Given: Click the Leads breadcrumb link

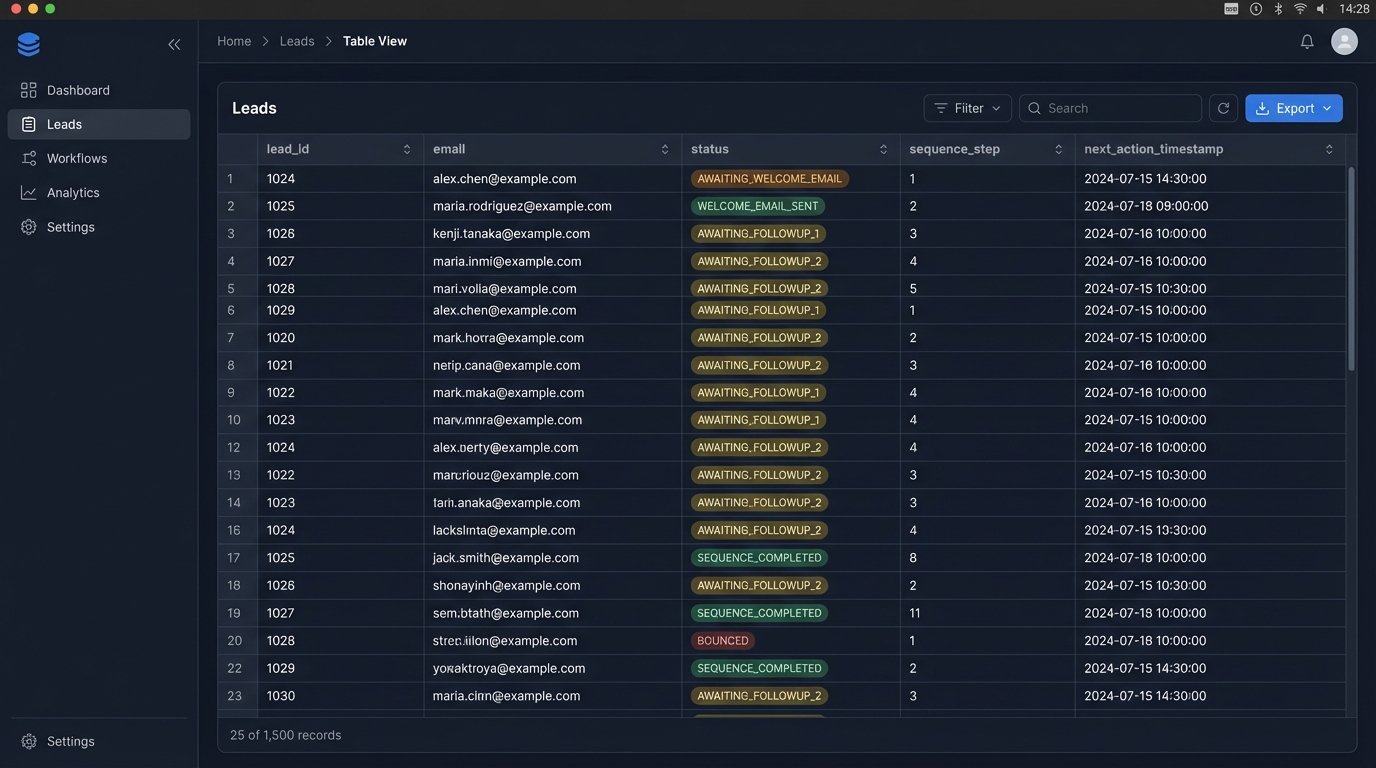Looking at the screenshot, I should point(297,41).
